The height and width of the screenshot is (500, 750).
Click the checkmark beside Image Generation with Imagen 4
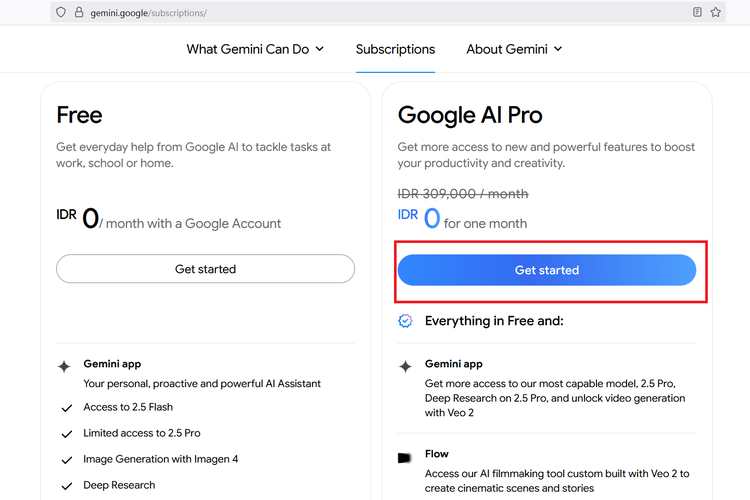click(x=67, y=460)
